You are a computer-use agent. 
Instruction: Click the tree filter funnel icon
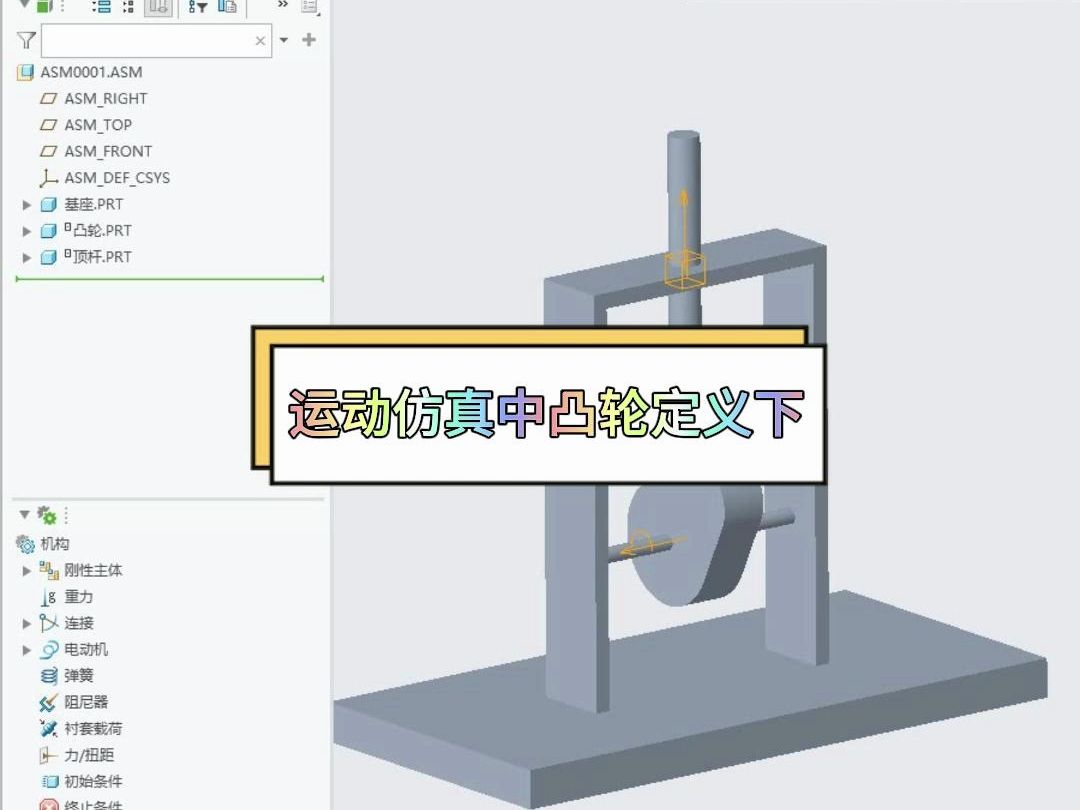tap(26, 40)
